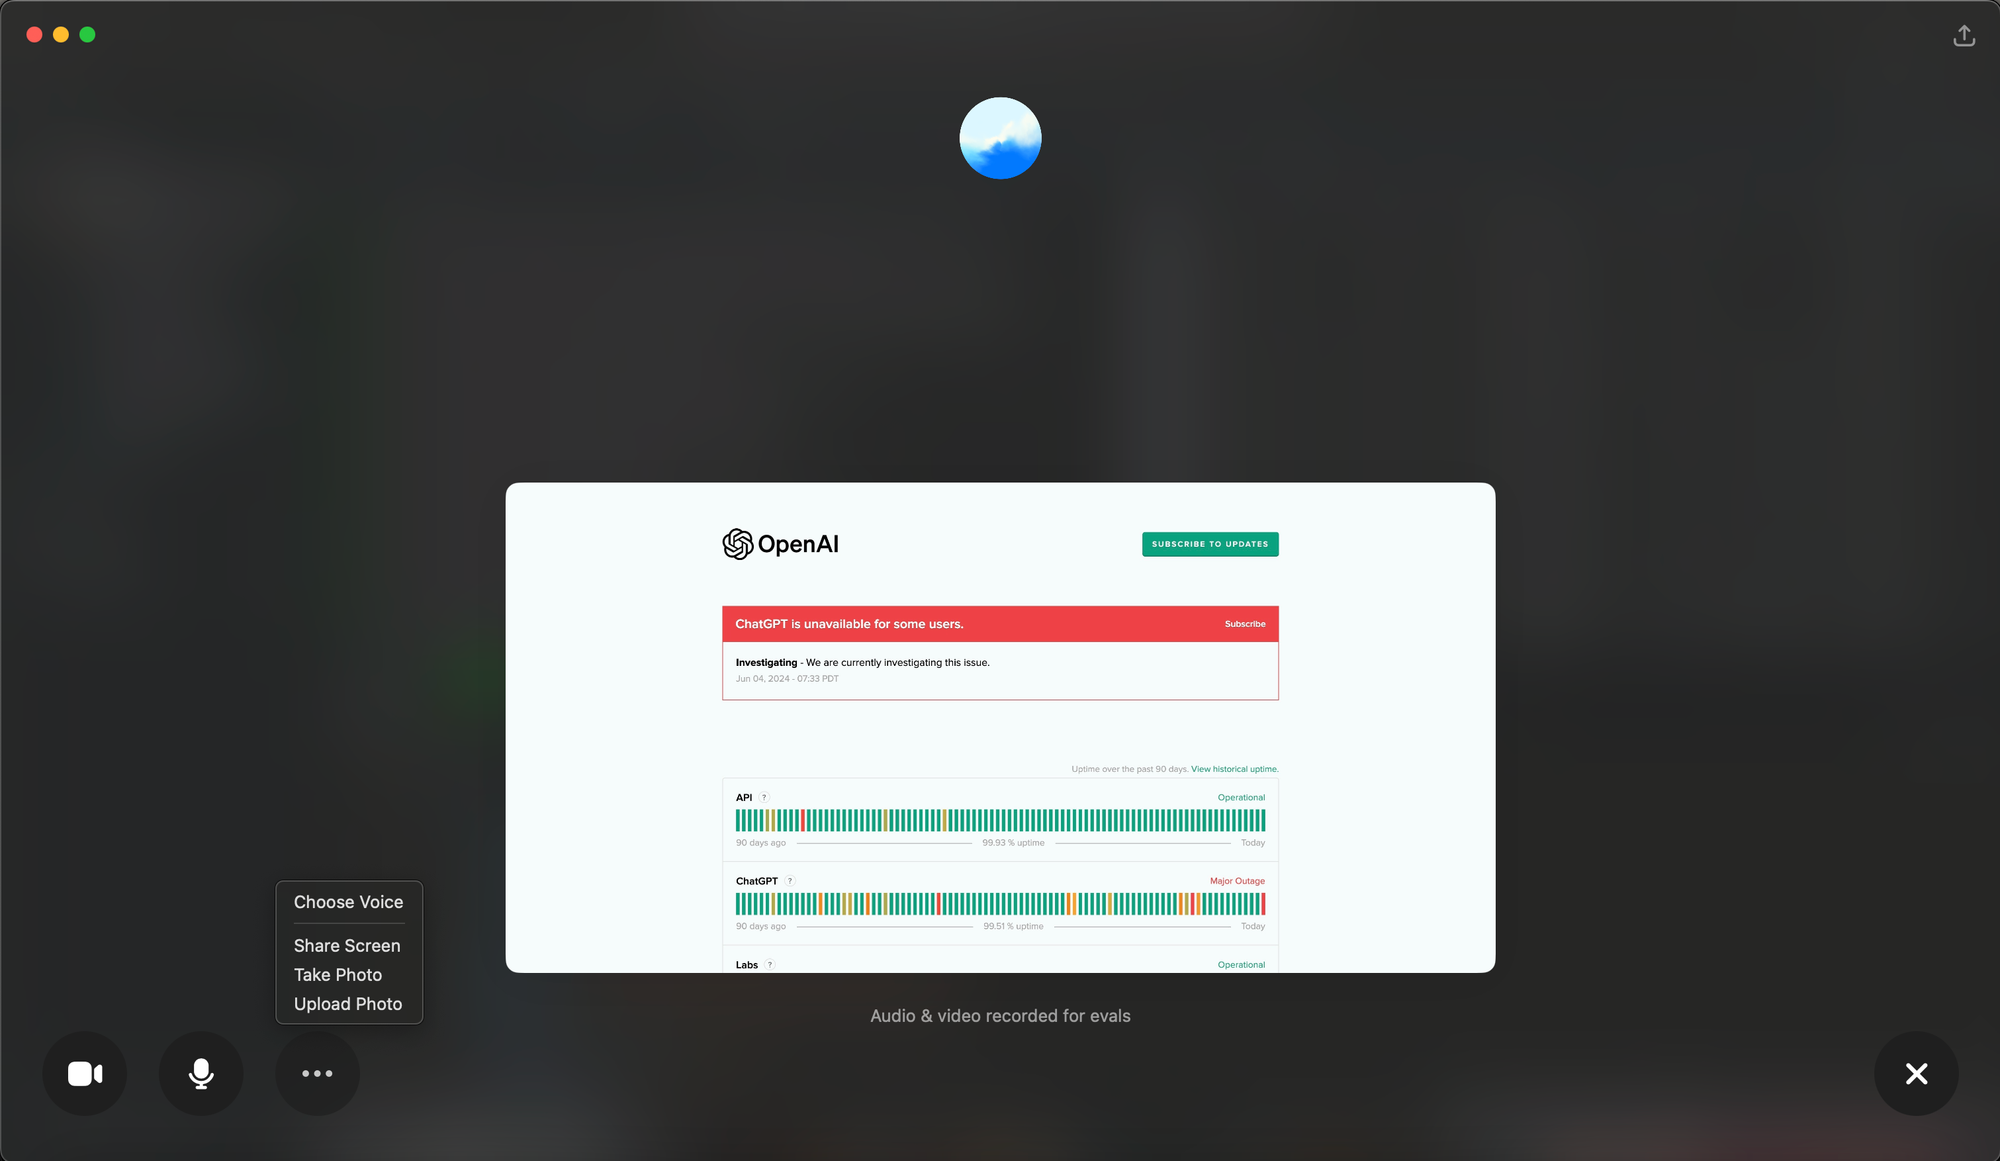Click Subscribe to Updates button

1209,543
